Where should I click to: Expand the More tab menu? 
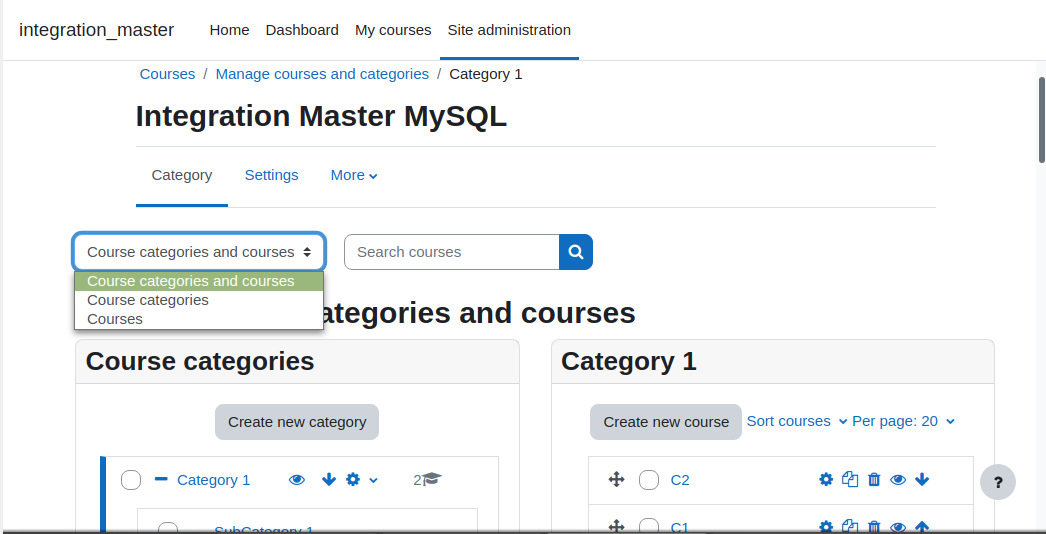(354, 175)
